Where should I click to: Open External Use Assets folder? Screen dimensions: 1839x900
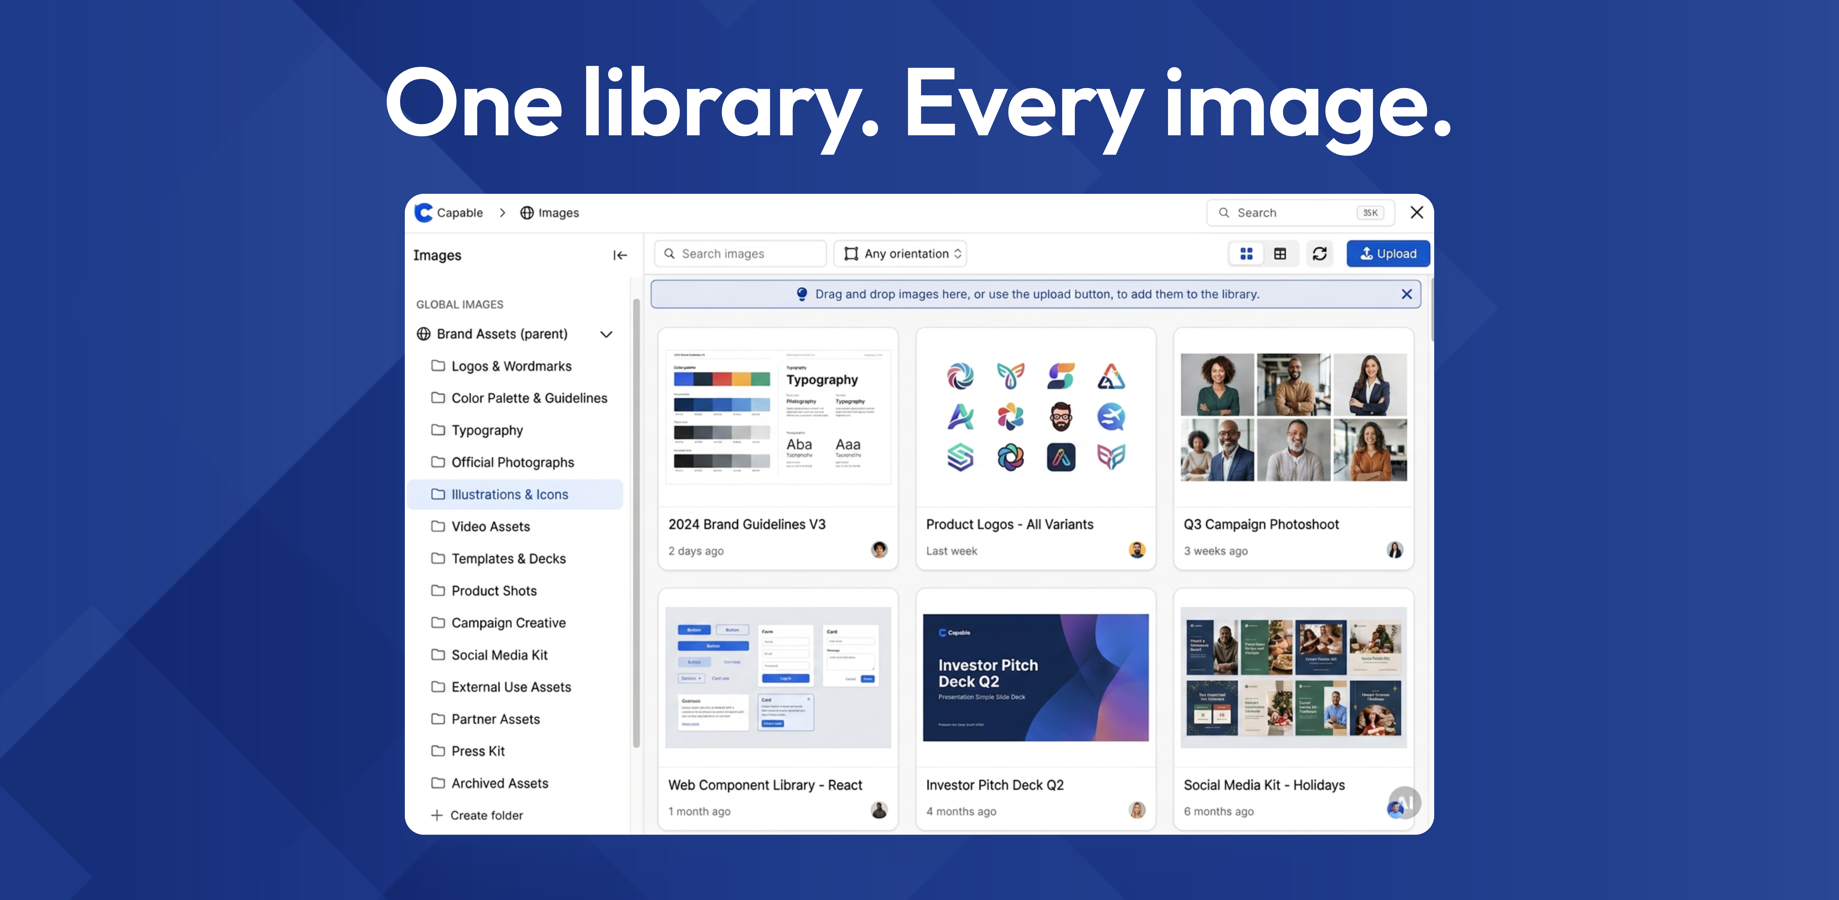(515, 687)
